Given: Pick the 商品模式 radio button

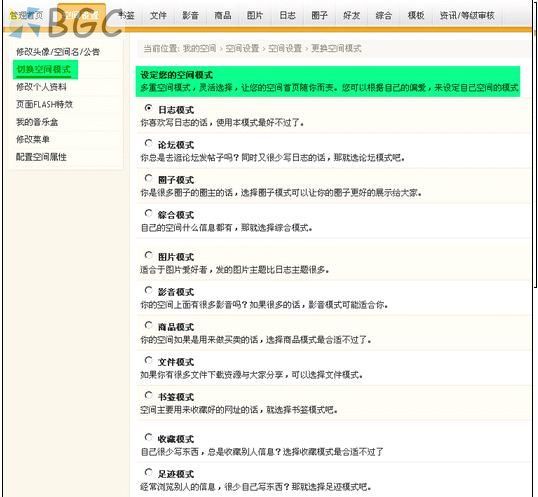Looking at the screenshot, I should coord(149,325).
